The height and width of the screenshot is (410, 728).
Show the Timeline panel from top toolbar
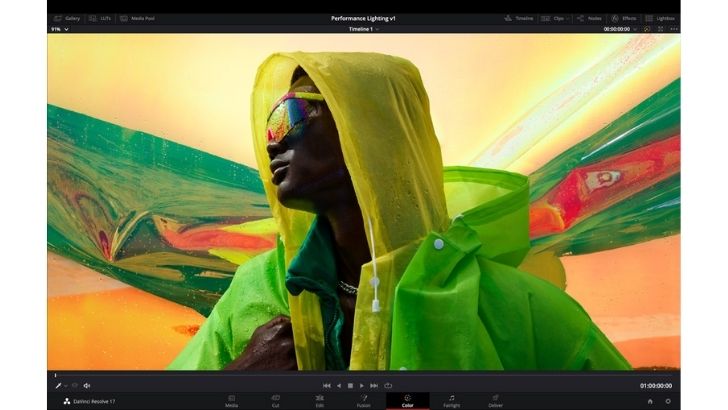click(519, 18)
